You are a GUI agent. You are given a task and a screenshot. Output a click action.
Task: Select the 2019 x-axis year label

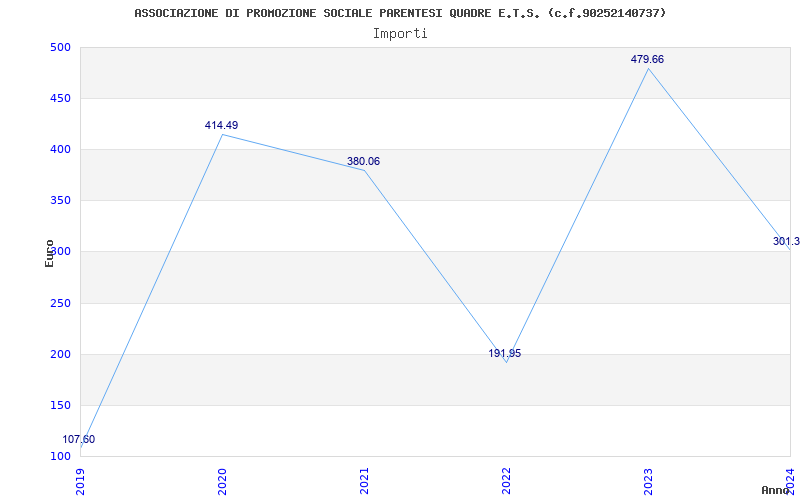pyautogui.click(x=80, y=482)
